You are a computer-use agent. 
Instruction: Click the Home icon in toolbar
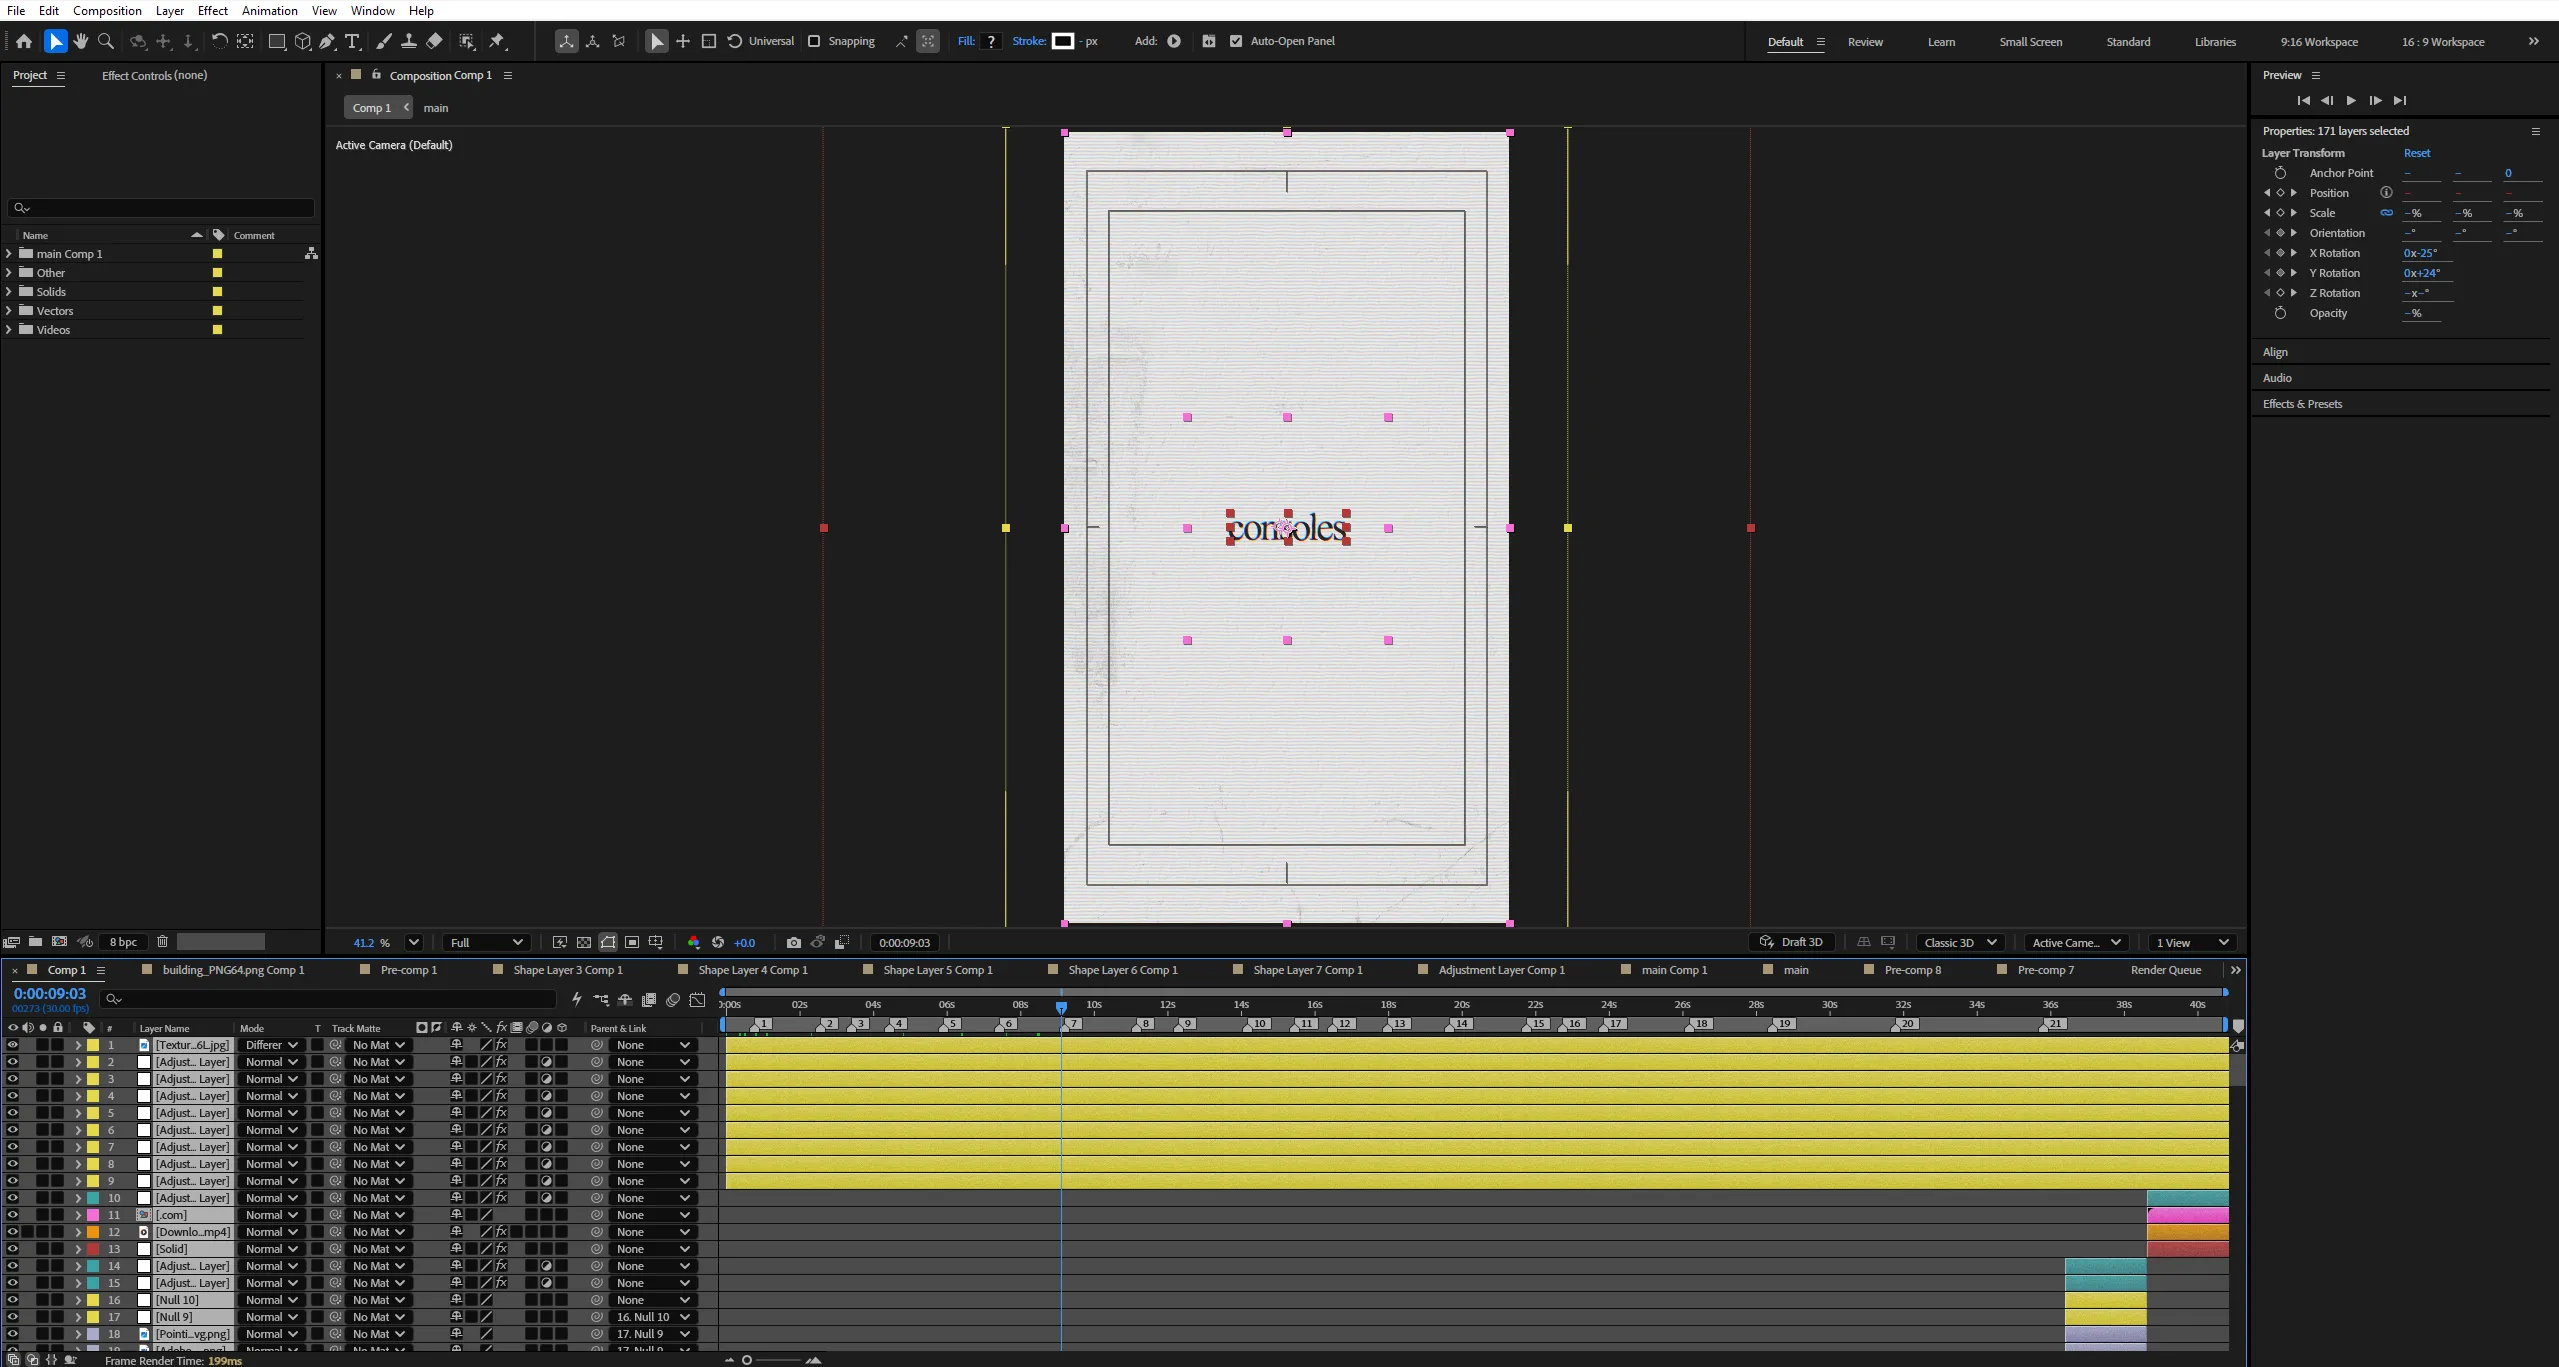click(24, 41)
